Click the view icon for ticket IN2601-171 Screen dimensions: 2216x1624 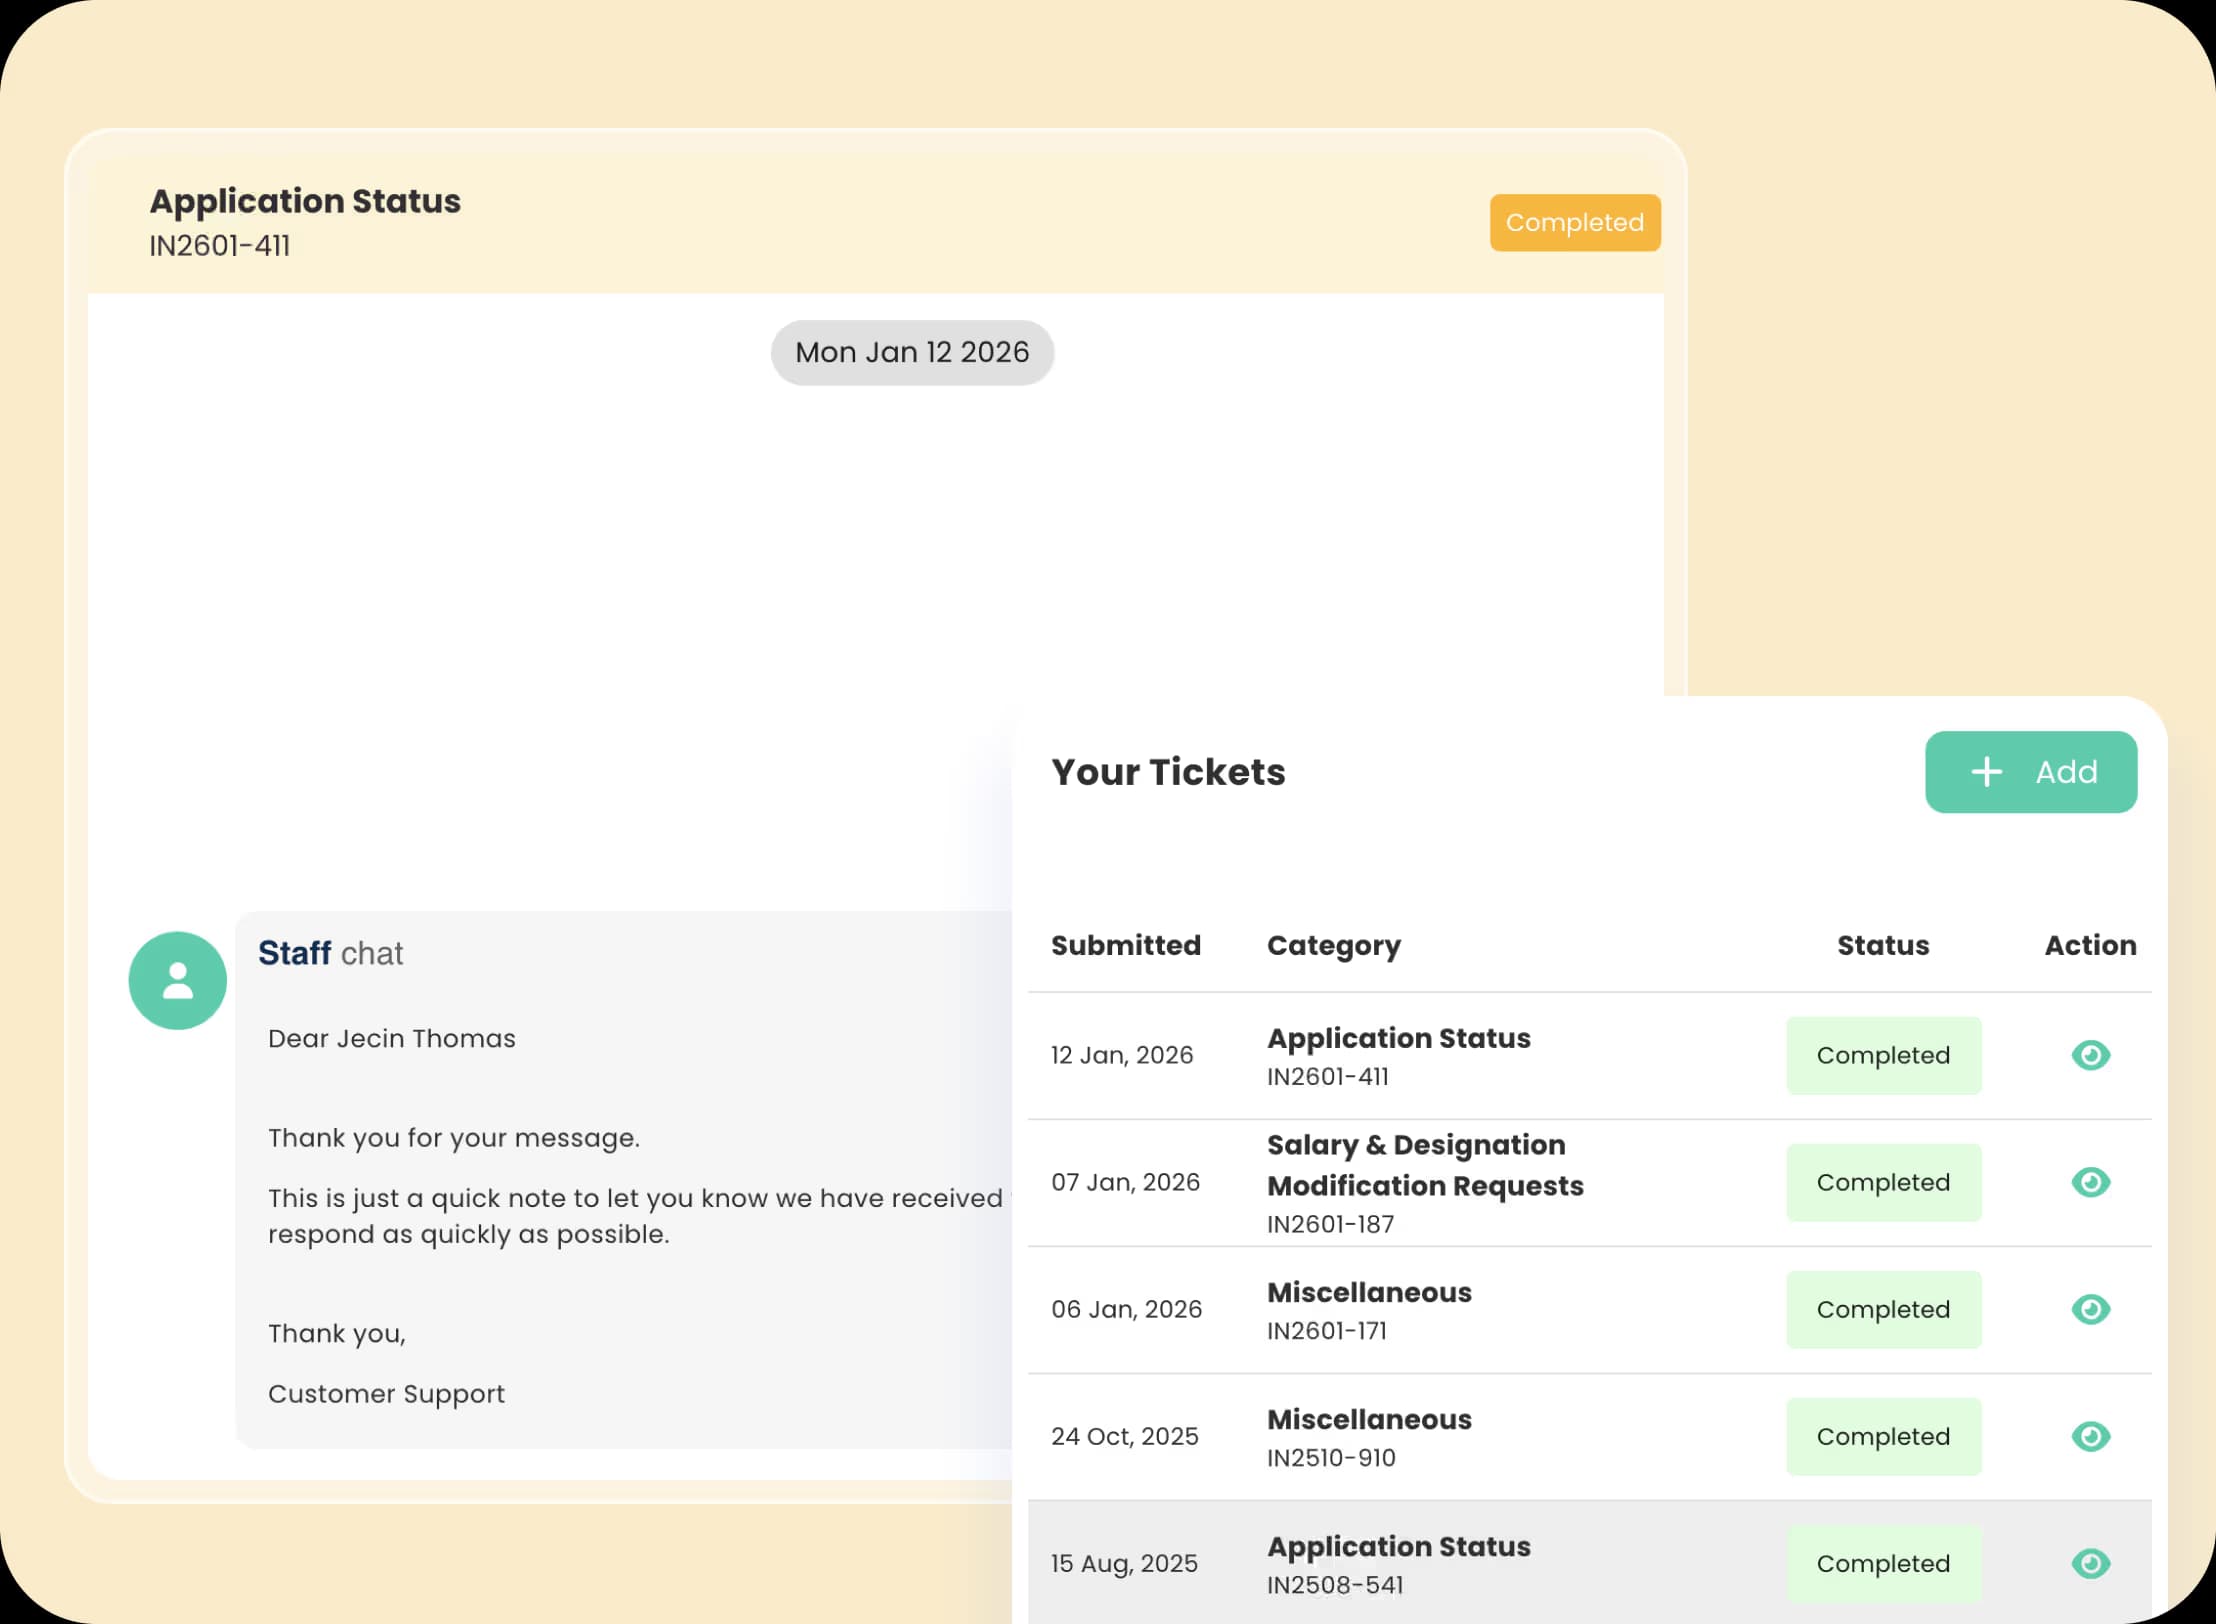point(2090,1309)
